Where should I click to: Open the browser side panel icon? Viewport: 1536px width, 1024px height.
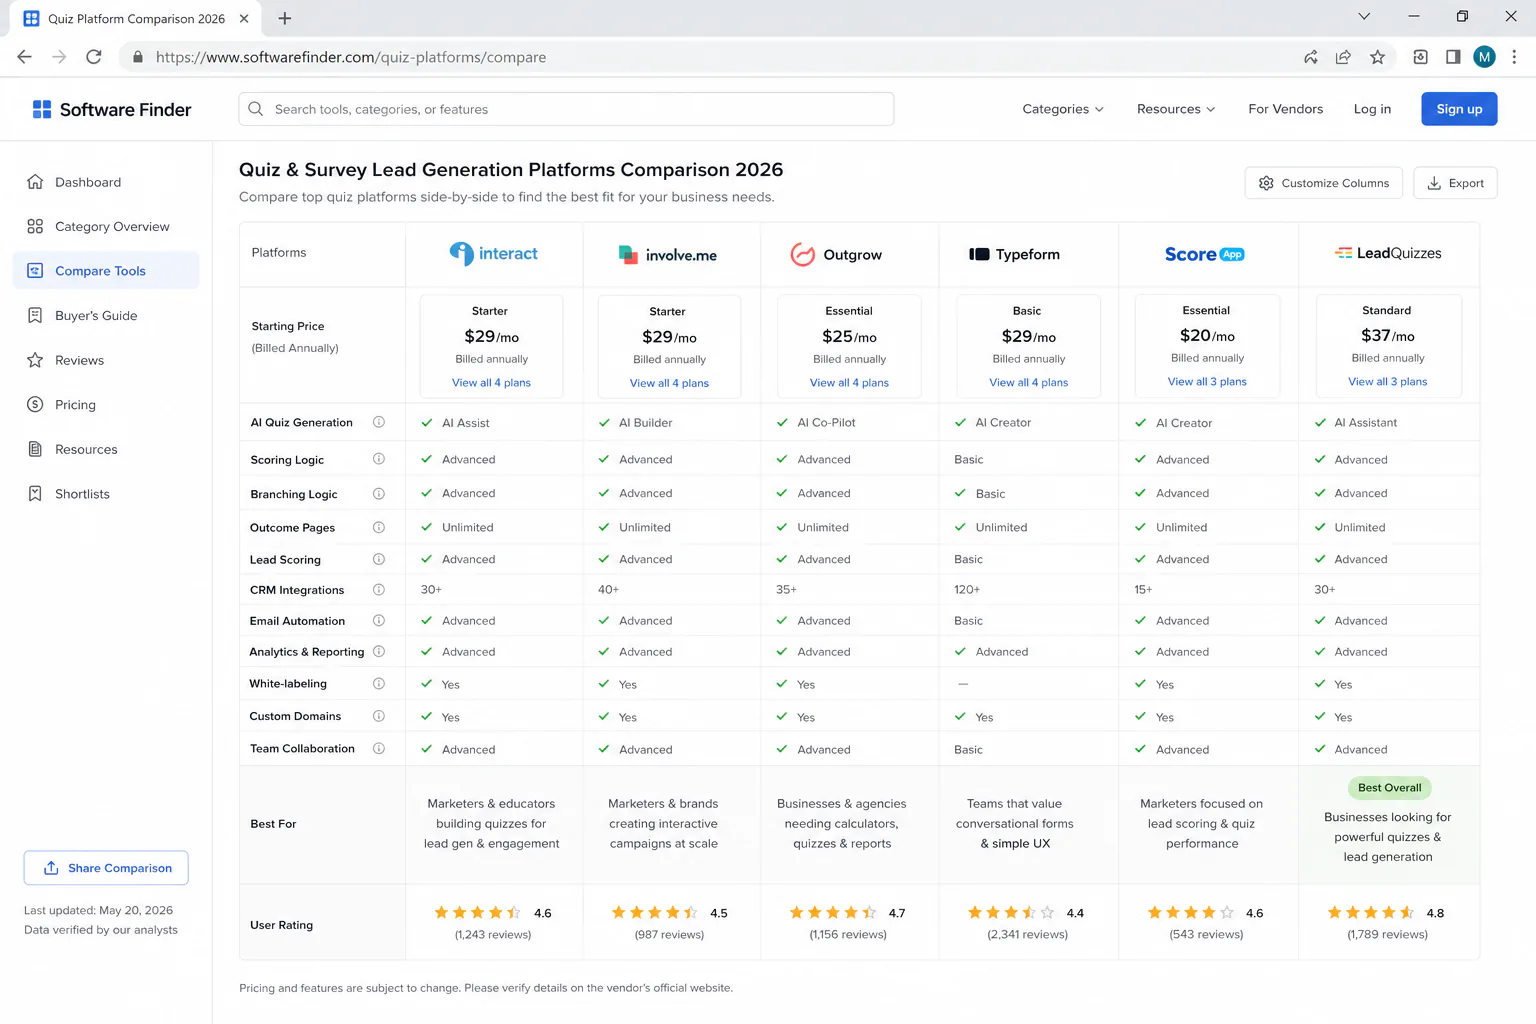tap(1453, 57)
